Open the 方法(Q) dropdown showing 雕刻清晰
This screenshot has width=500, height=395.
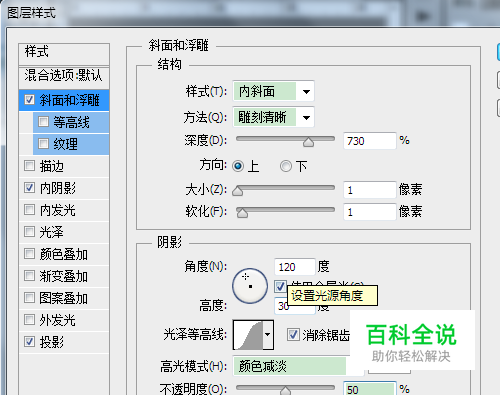pos(273,117)
